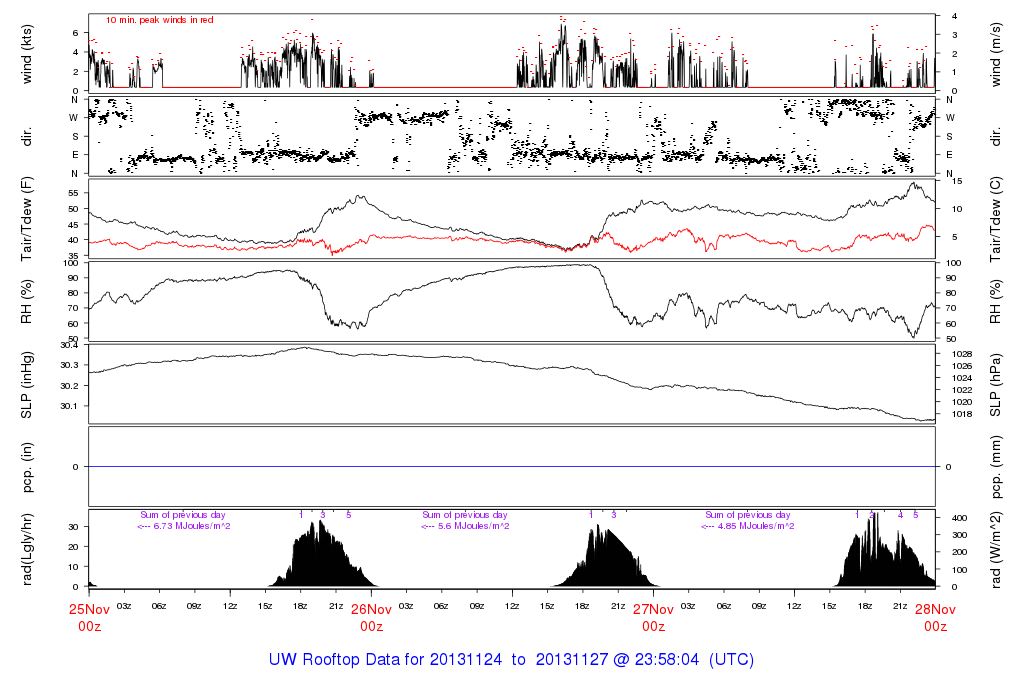
Task: Click the 28Nov 00z date marker
Action: click(x=935, y=617)
